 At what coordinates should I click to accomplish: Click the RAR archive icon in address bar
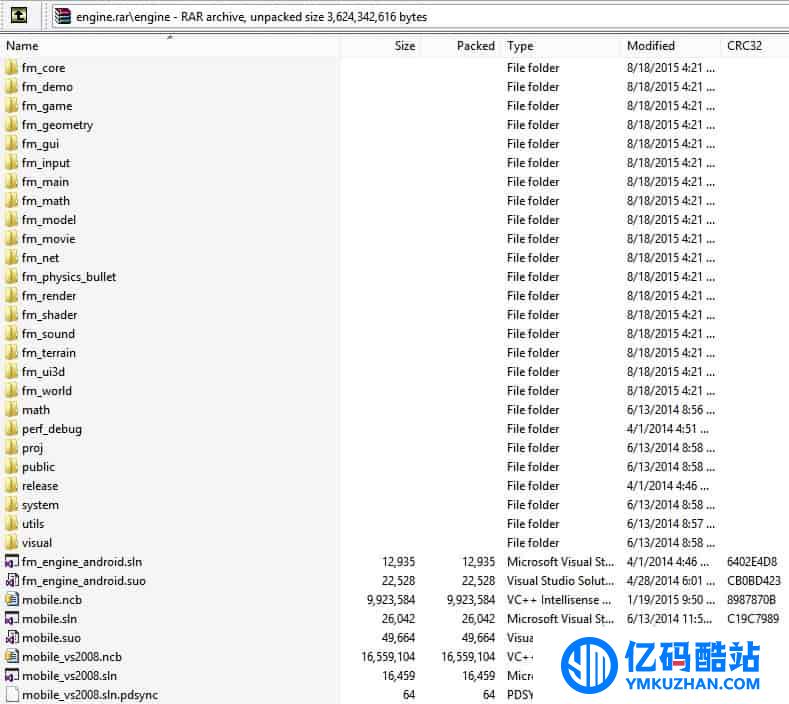(63, 16)
